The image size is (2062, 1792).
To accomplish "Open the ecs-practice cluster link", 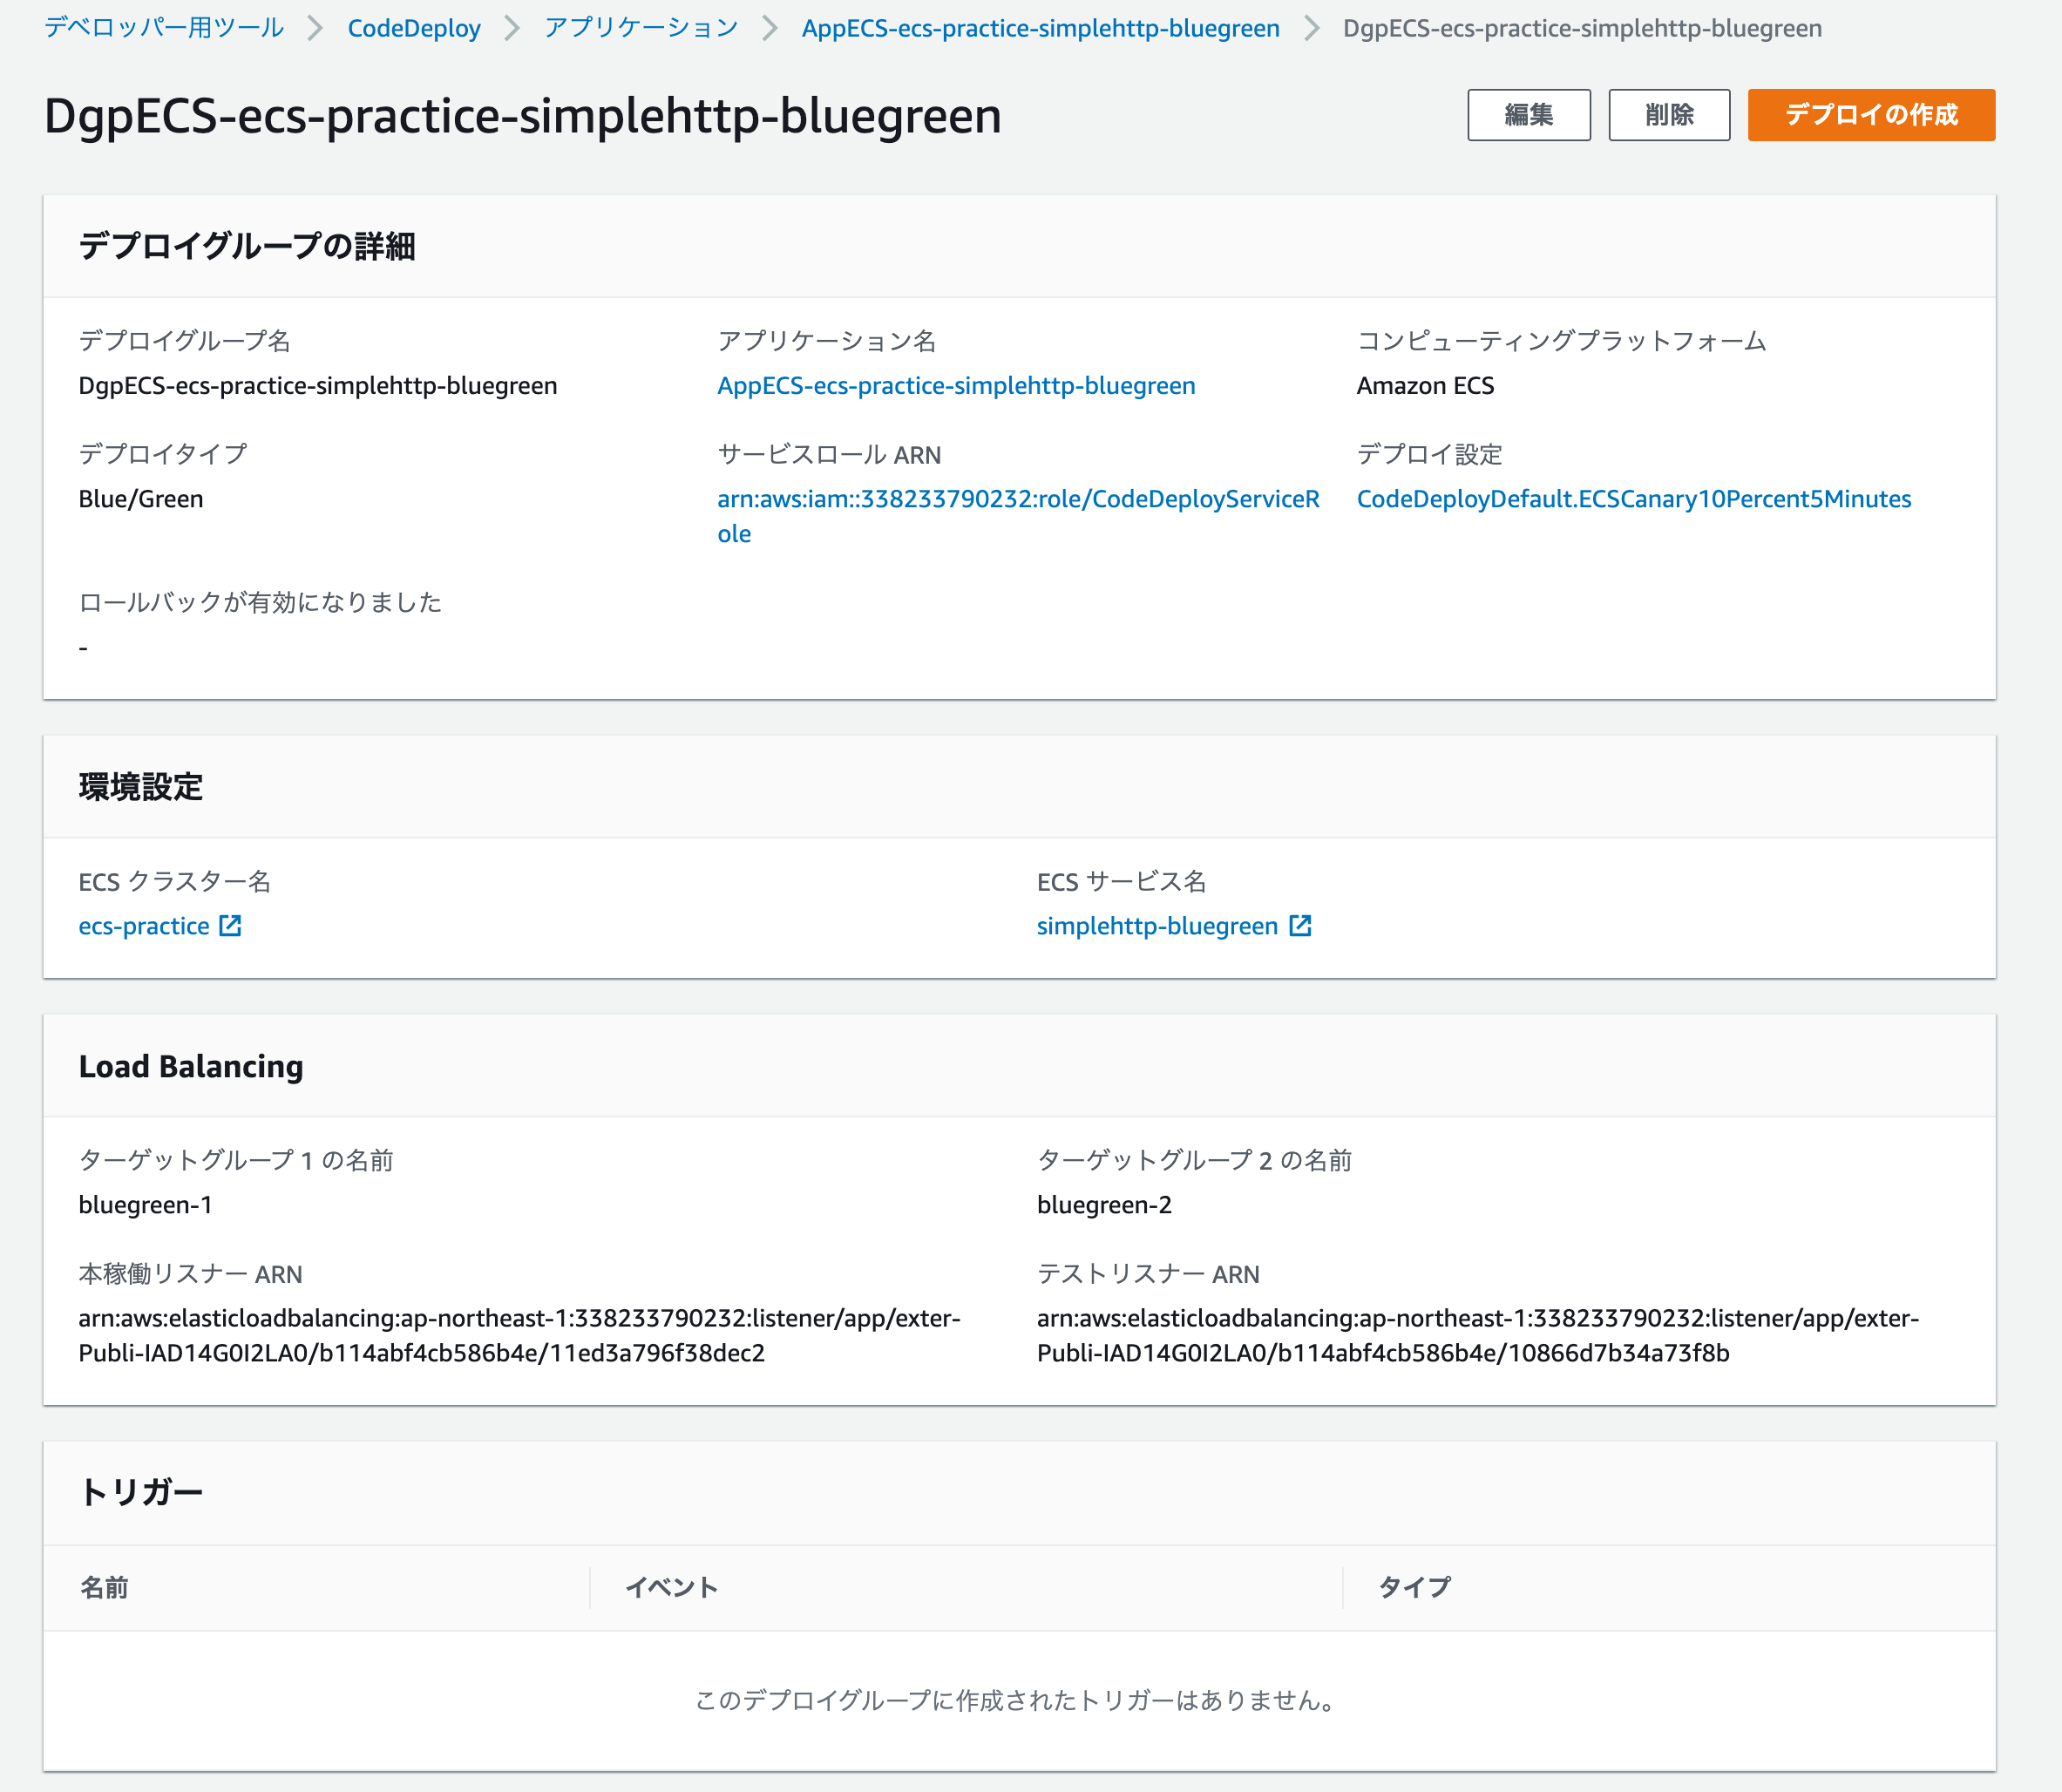I will [146, 925].
